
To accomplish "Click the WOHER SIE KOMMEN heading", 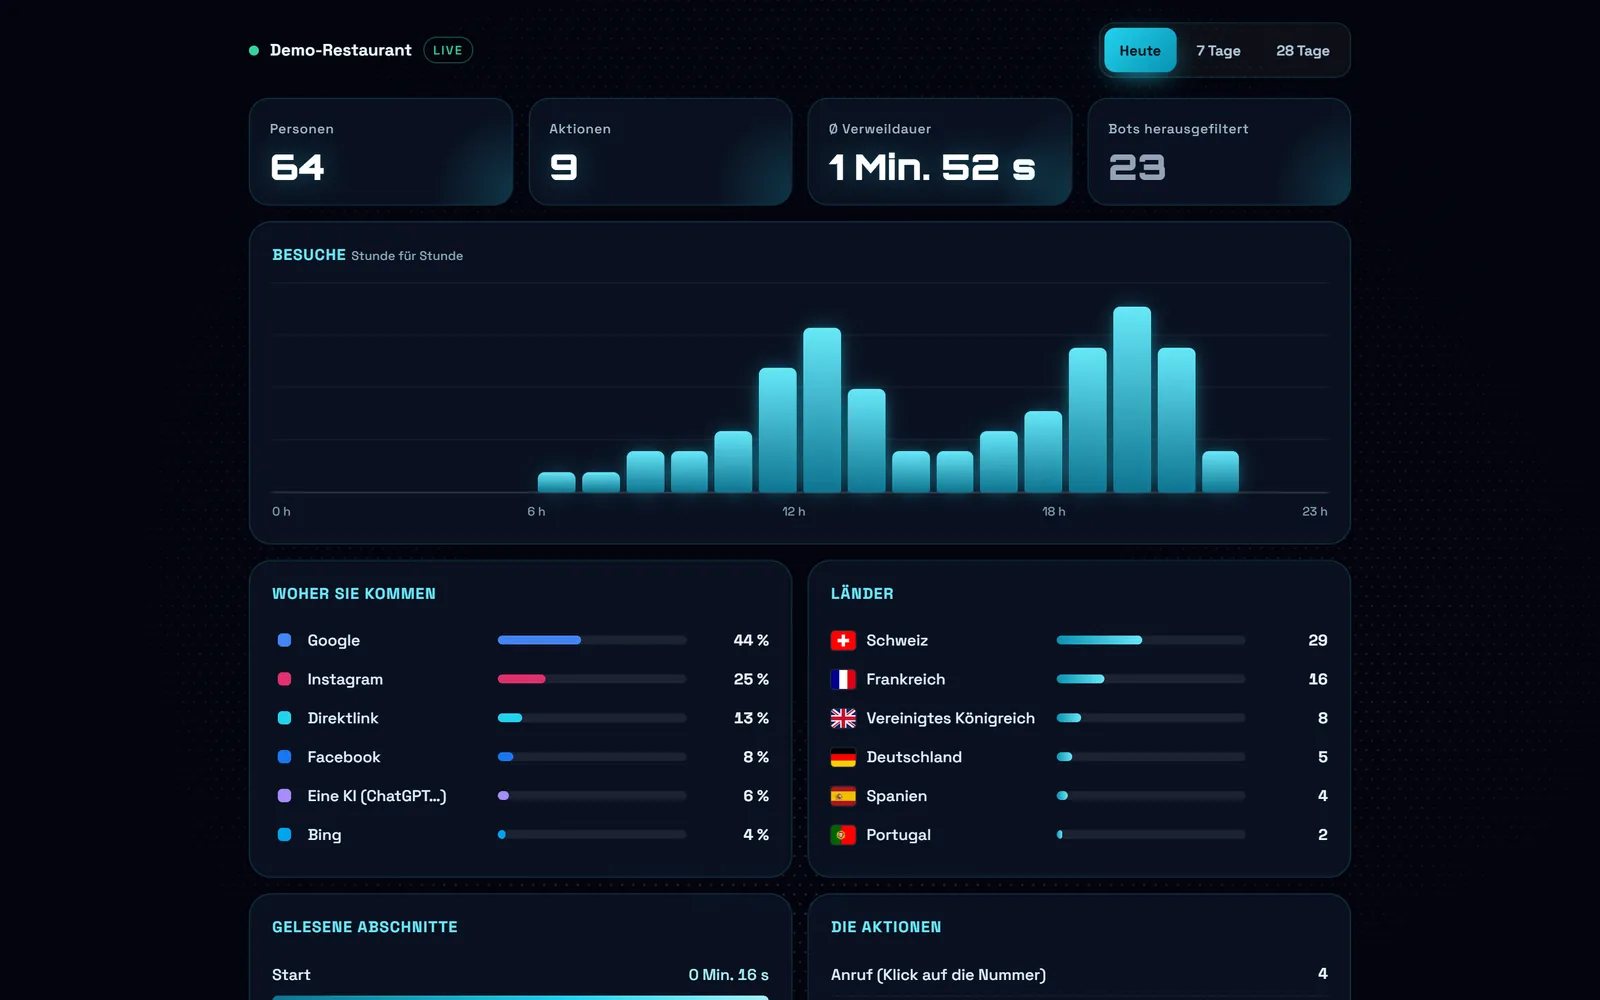I will tap(354, 594).
